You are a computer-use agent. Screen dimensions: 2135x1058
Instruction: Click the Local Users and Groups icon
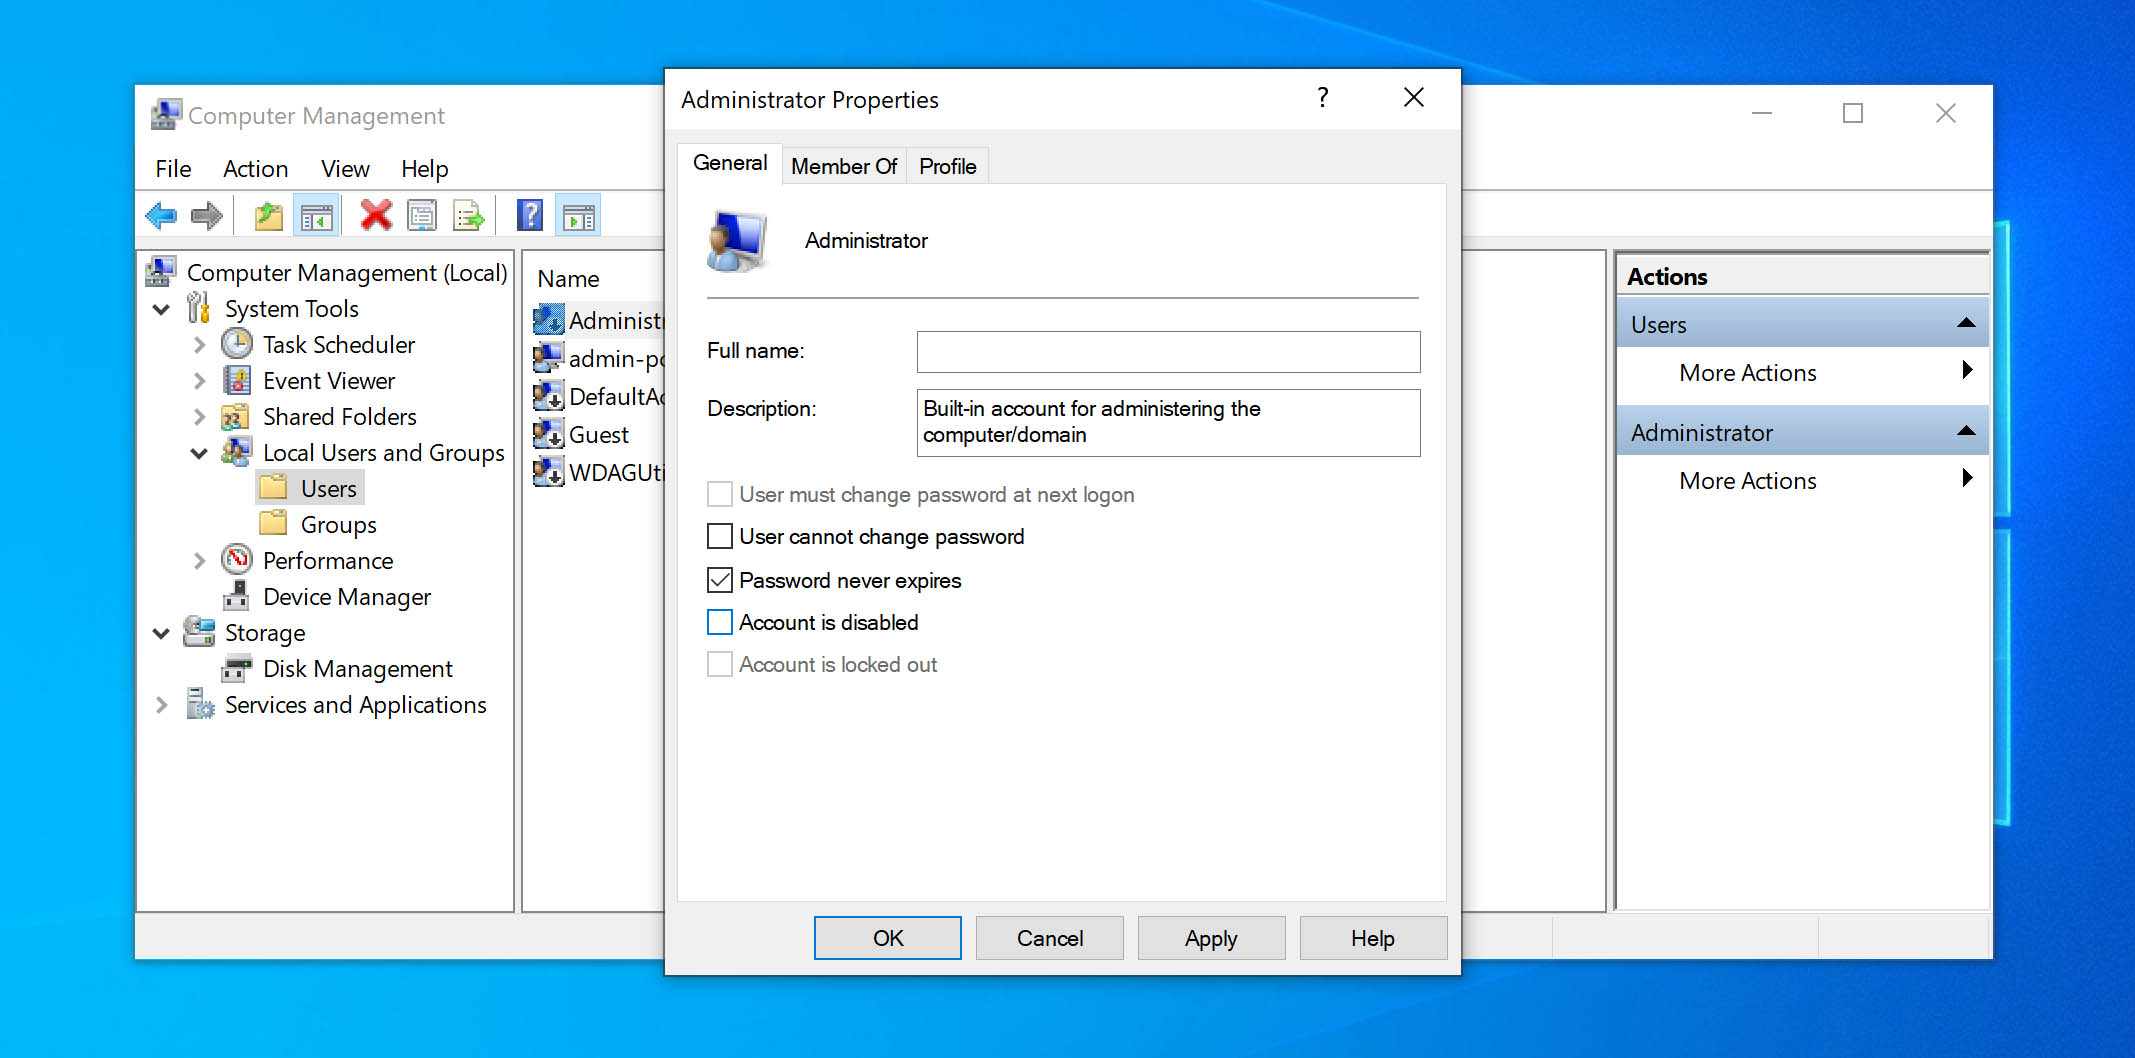[x=237, y=452]
